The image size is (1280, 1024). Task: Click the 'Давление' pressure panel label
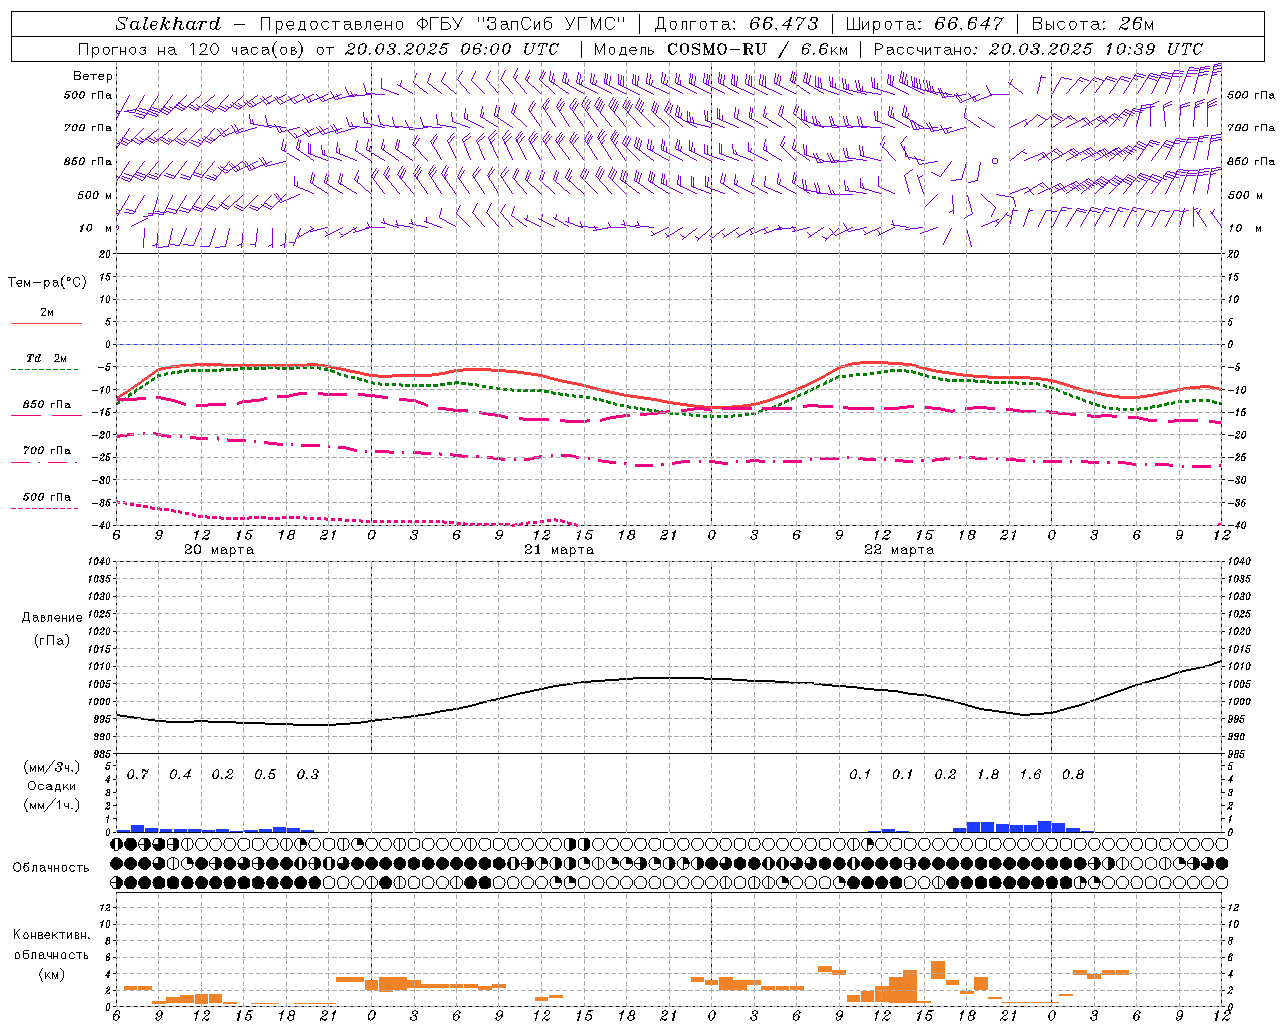tap(52, 618)
